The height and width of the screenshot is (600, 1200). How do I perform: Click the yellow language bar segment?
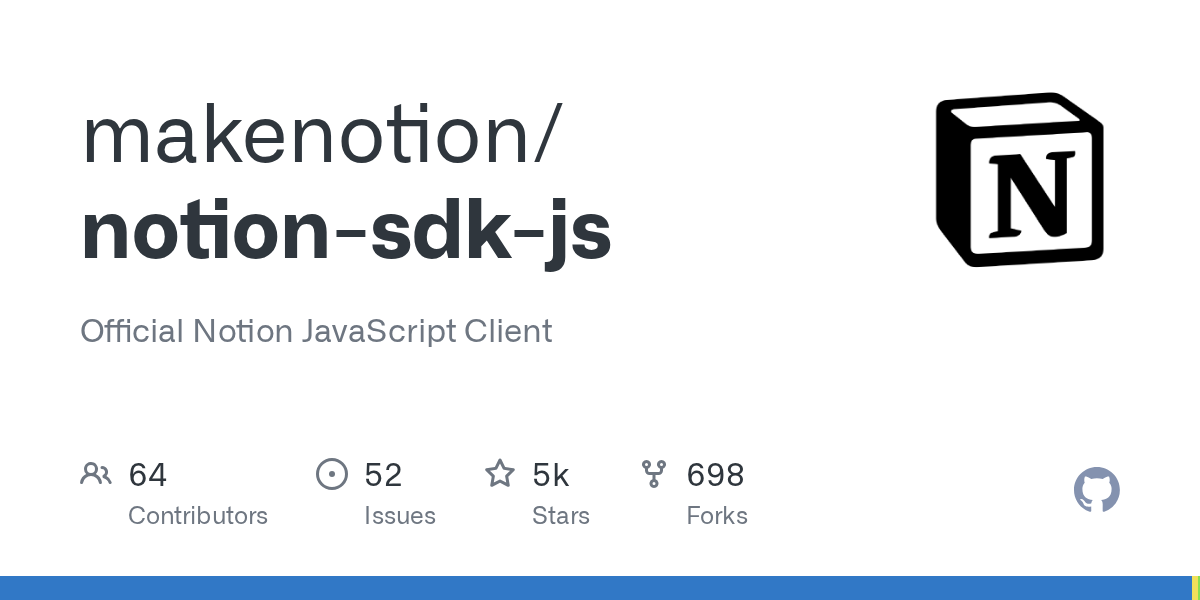coord(1196,588)
